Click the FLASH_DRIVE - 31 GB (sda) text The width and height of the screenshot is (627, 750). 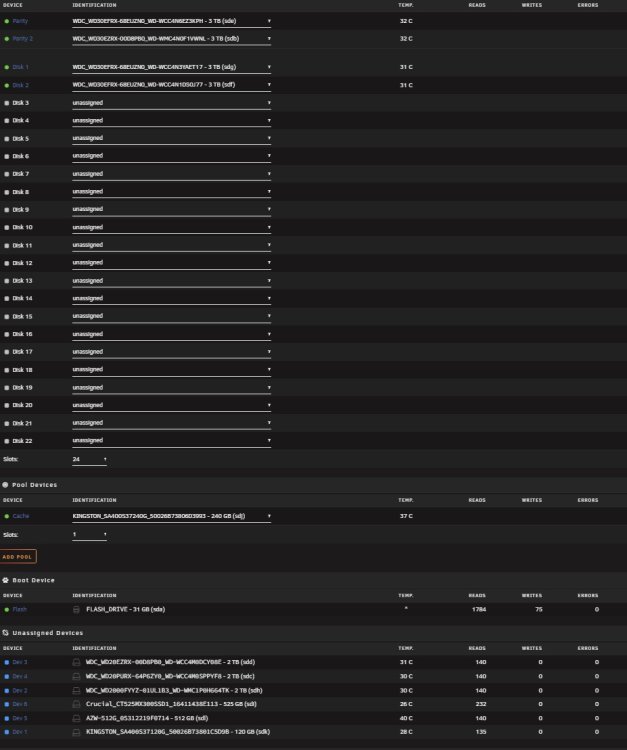point(125,609)
